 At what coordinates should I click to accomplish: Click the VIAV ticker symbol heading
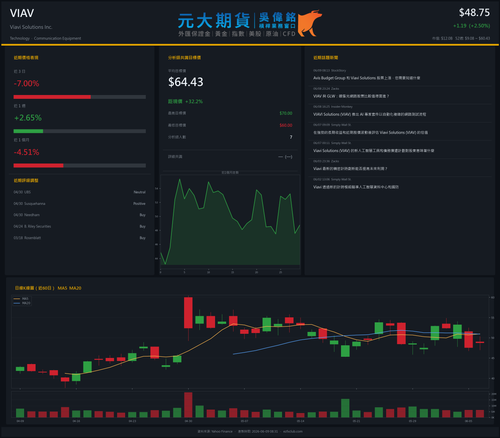[22, 13]
